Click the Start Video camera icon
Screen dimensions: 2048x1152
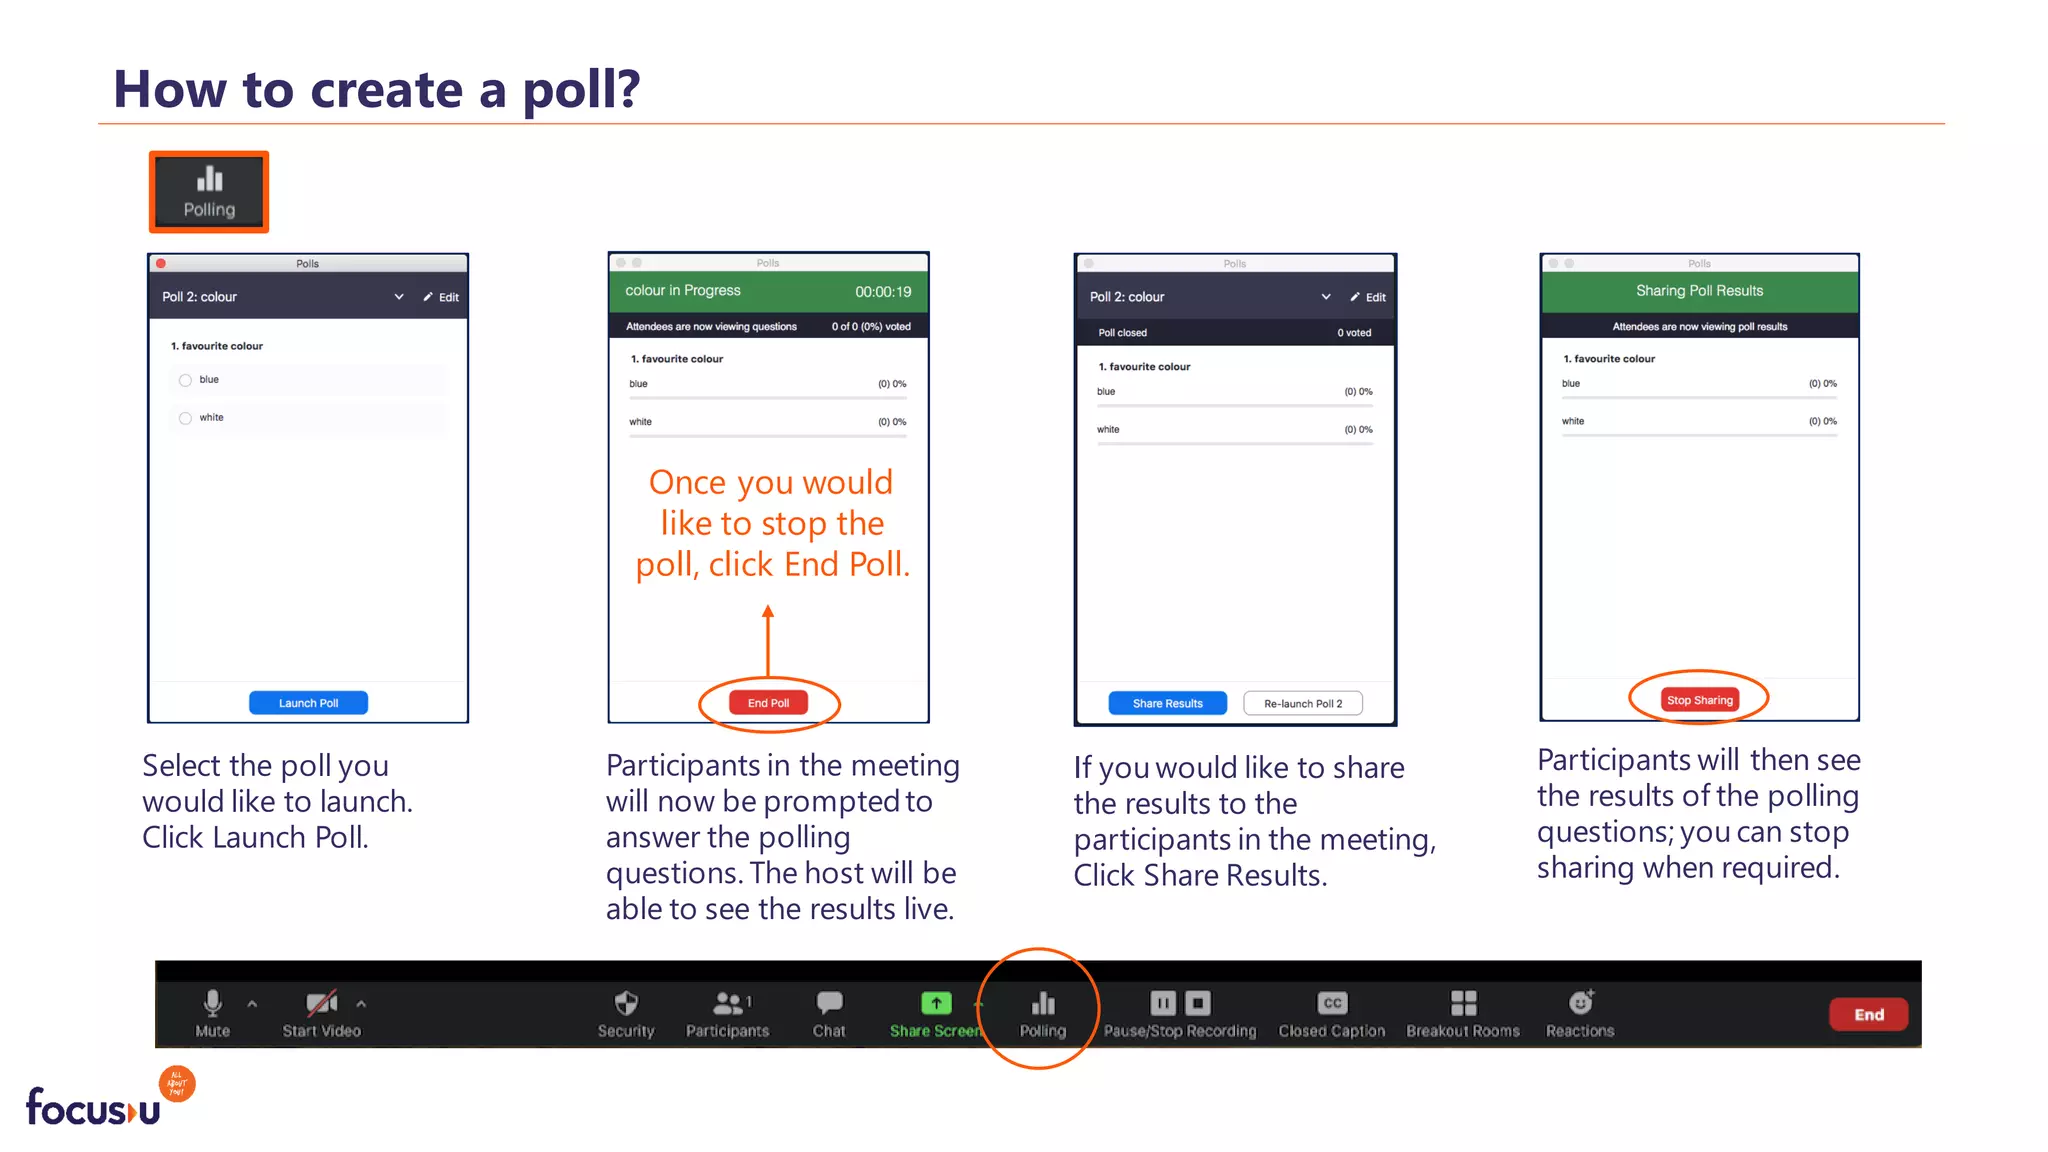tap(321, 1003)
